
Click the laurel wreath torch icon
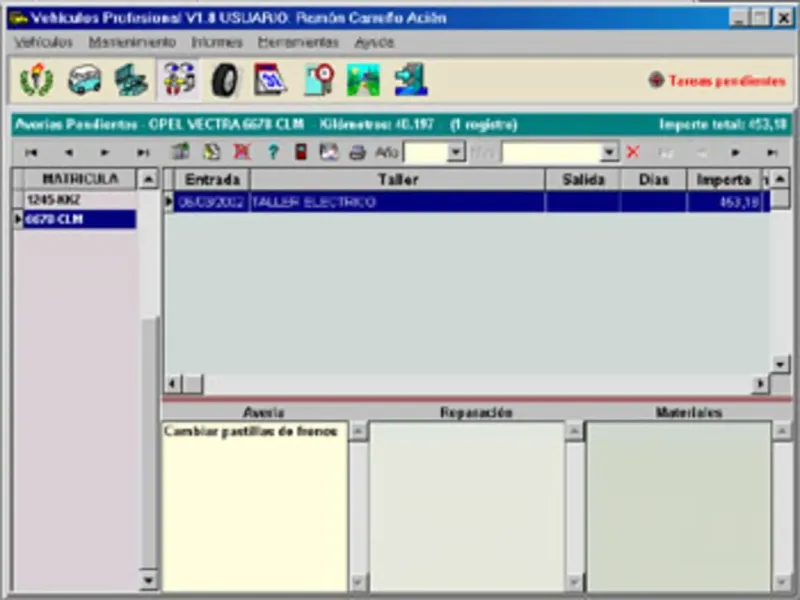click(37, 80)
